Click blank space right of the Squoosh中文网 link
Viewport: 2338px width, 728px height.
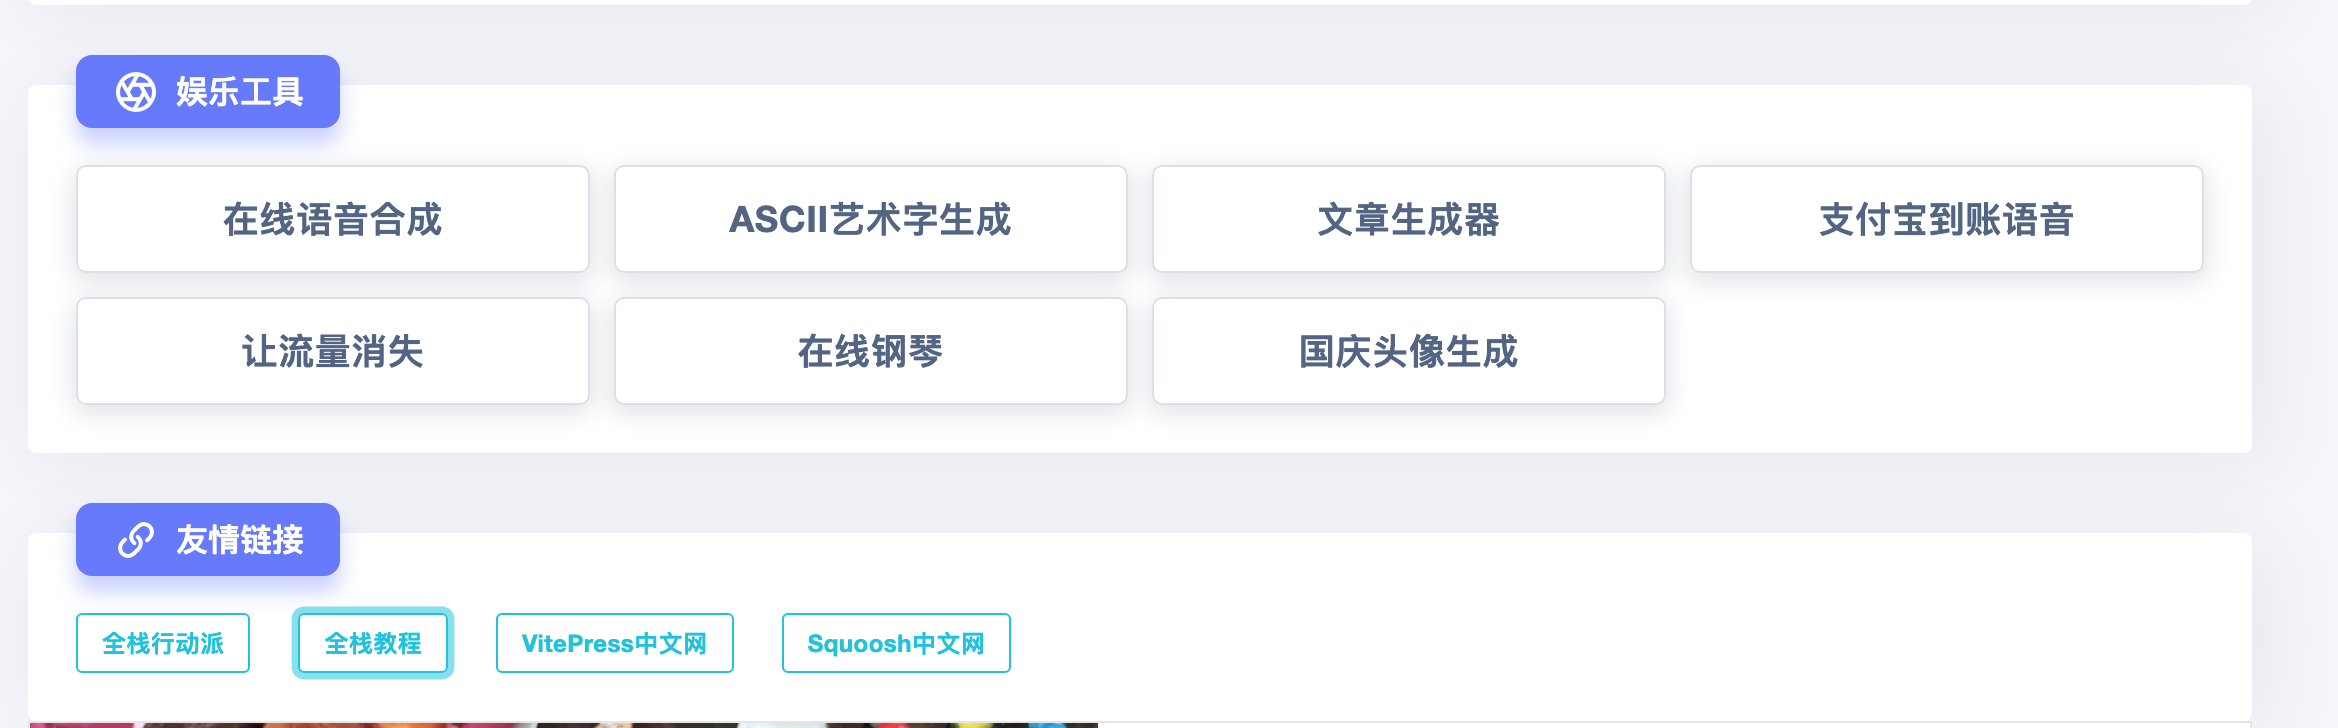(x=1500, y=643)
